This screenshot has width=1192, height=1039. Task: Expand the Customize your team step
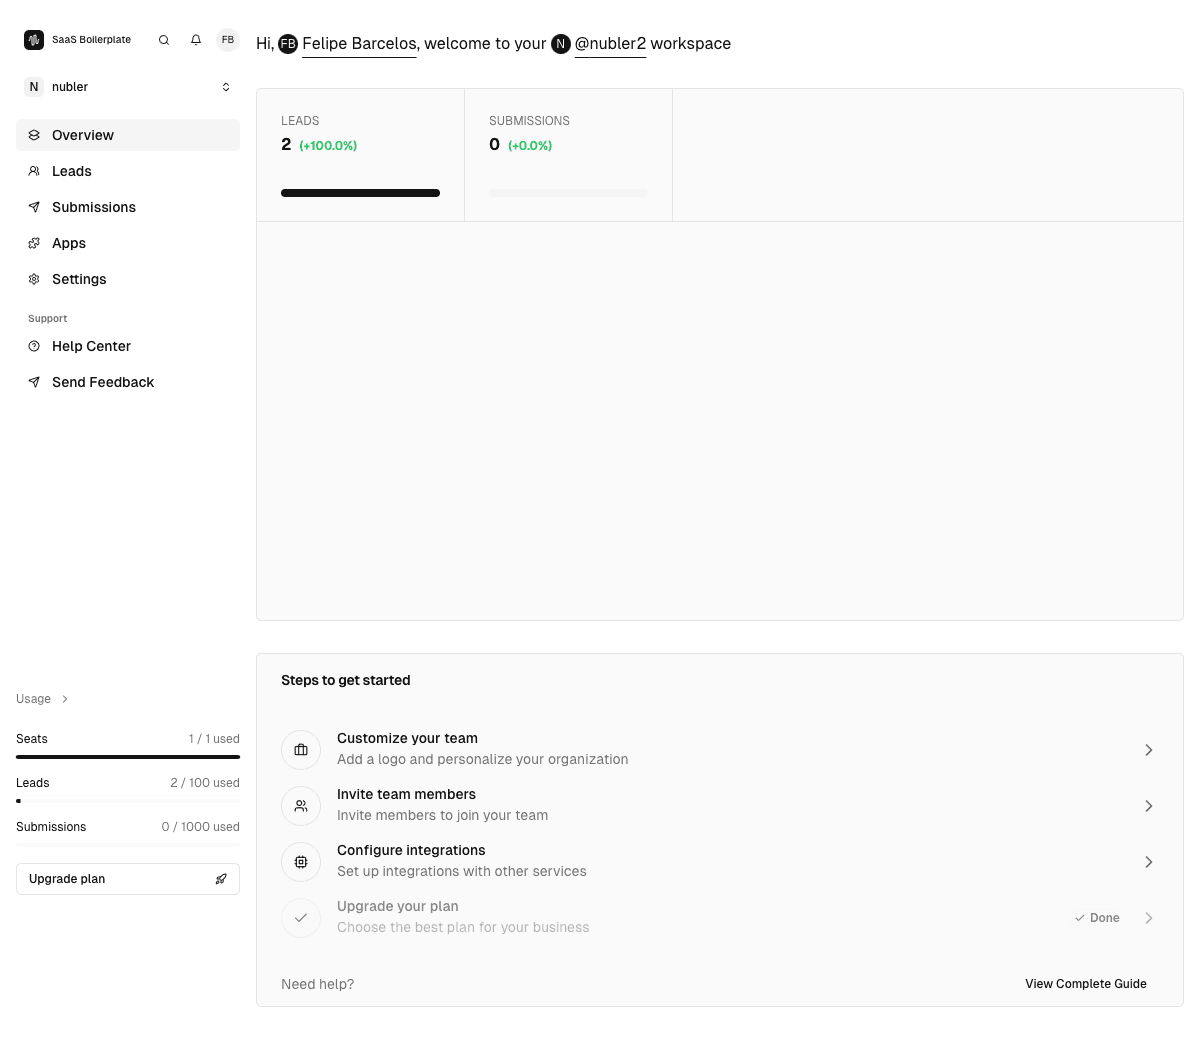(x=1148, y=749)
